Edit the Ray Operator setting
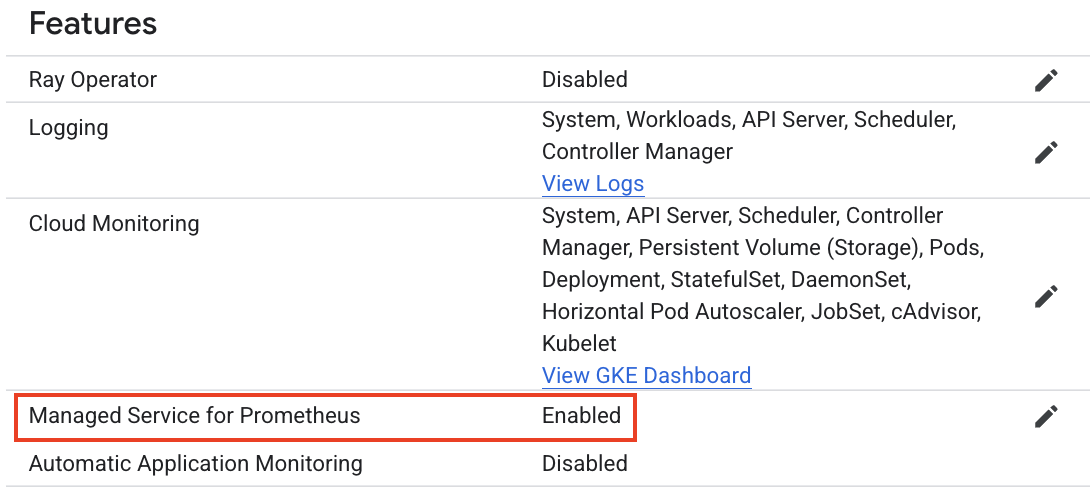This screenshot has height=490, width=1090. point(1046,81)
